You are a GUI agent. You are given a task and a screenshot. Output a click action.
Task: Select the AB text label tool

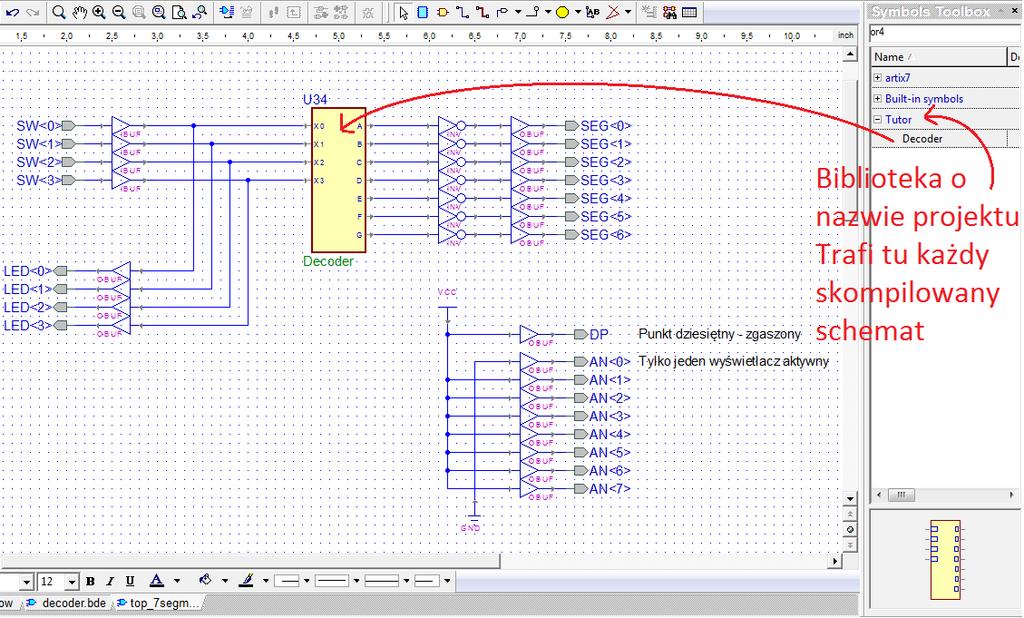(x=593, y=12)
